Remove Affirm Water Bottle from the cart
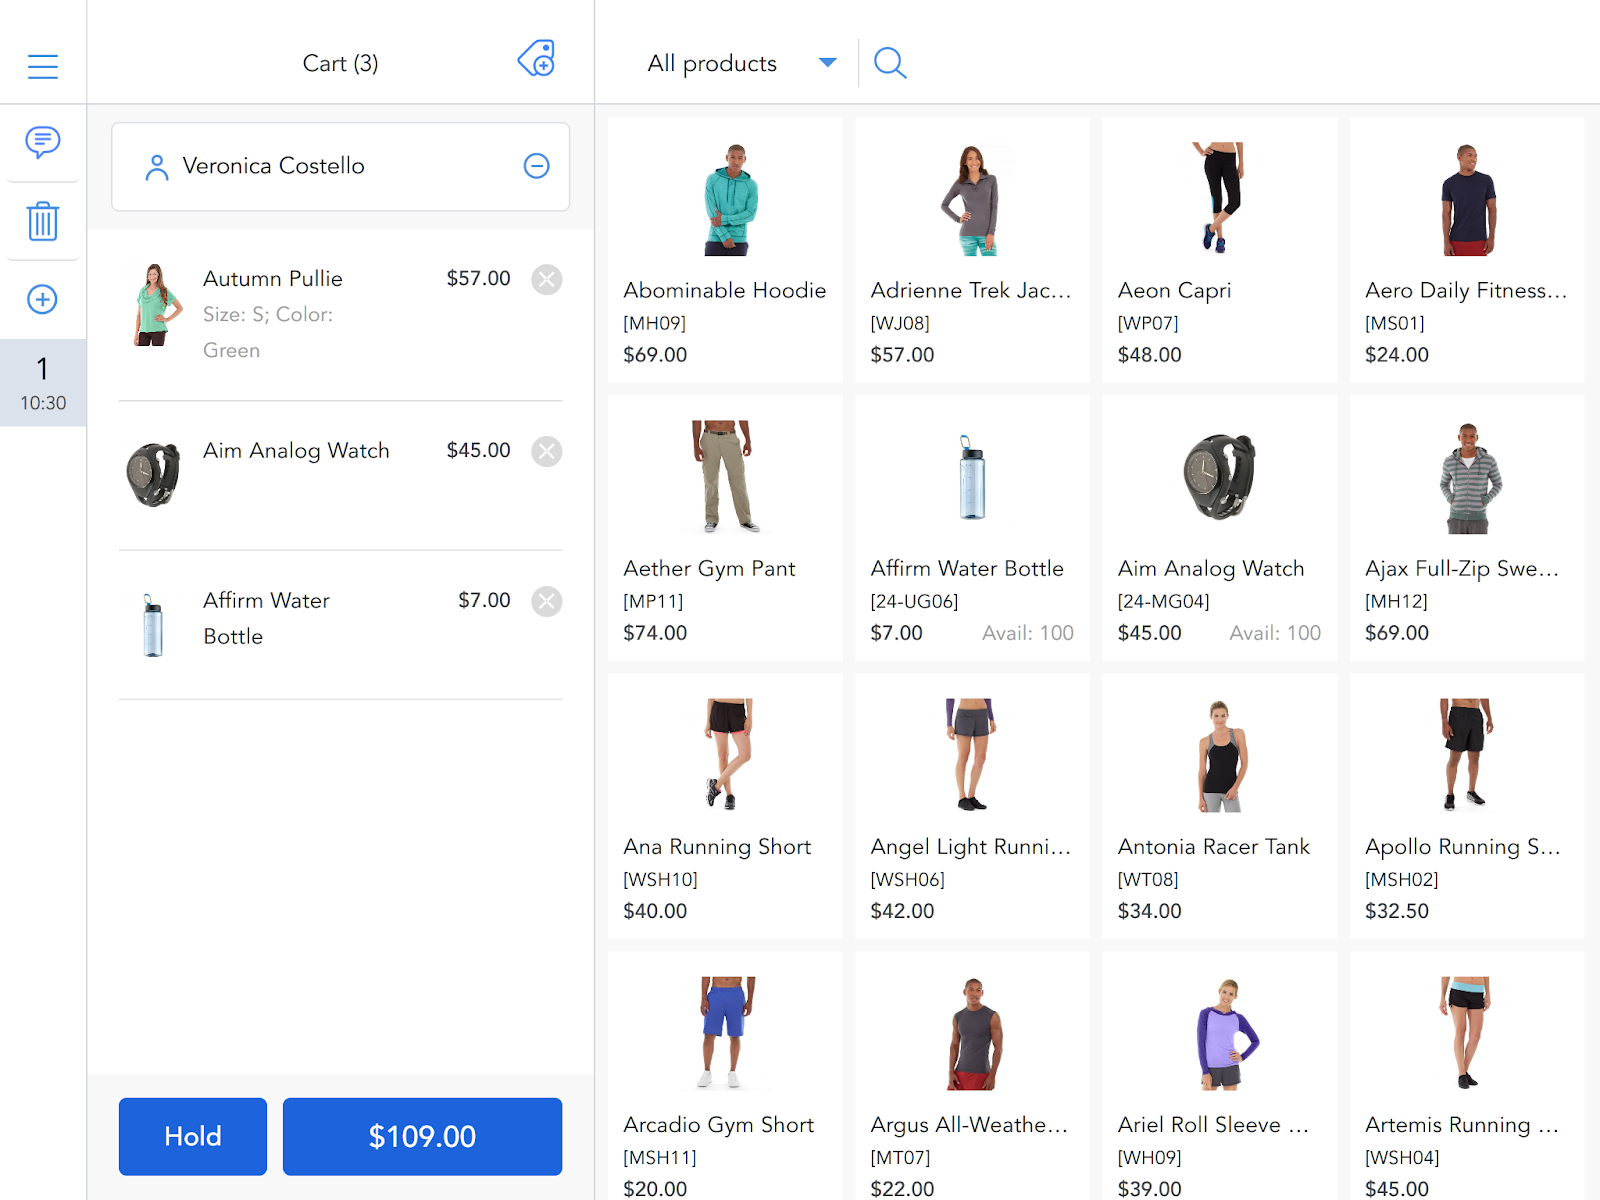 pos(547,601)
